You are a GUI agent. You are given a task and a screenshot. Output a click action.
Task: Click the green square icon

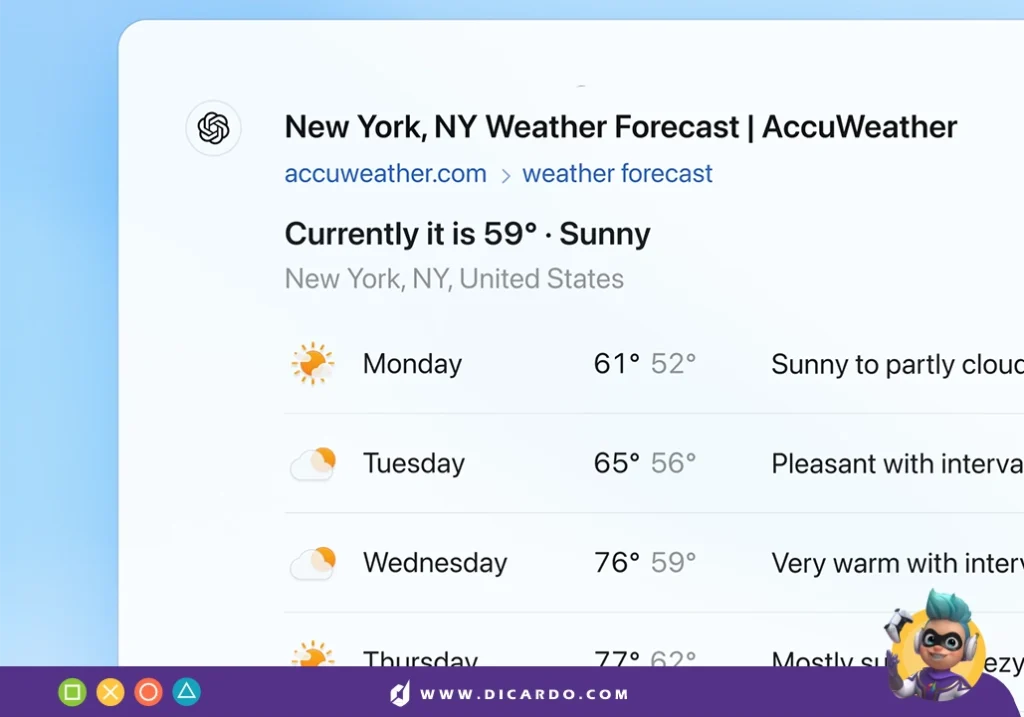(72, 692)
